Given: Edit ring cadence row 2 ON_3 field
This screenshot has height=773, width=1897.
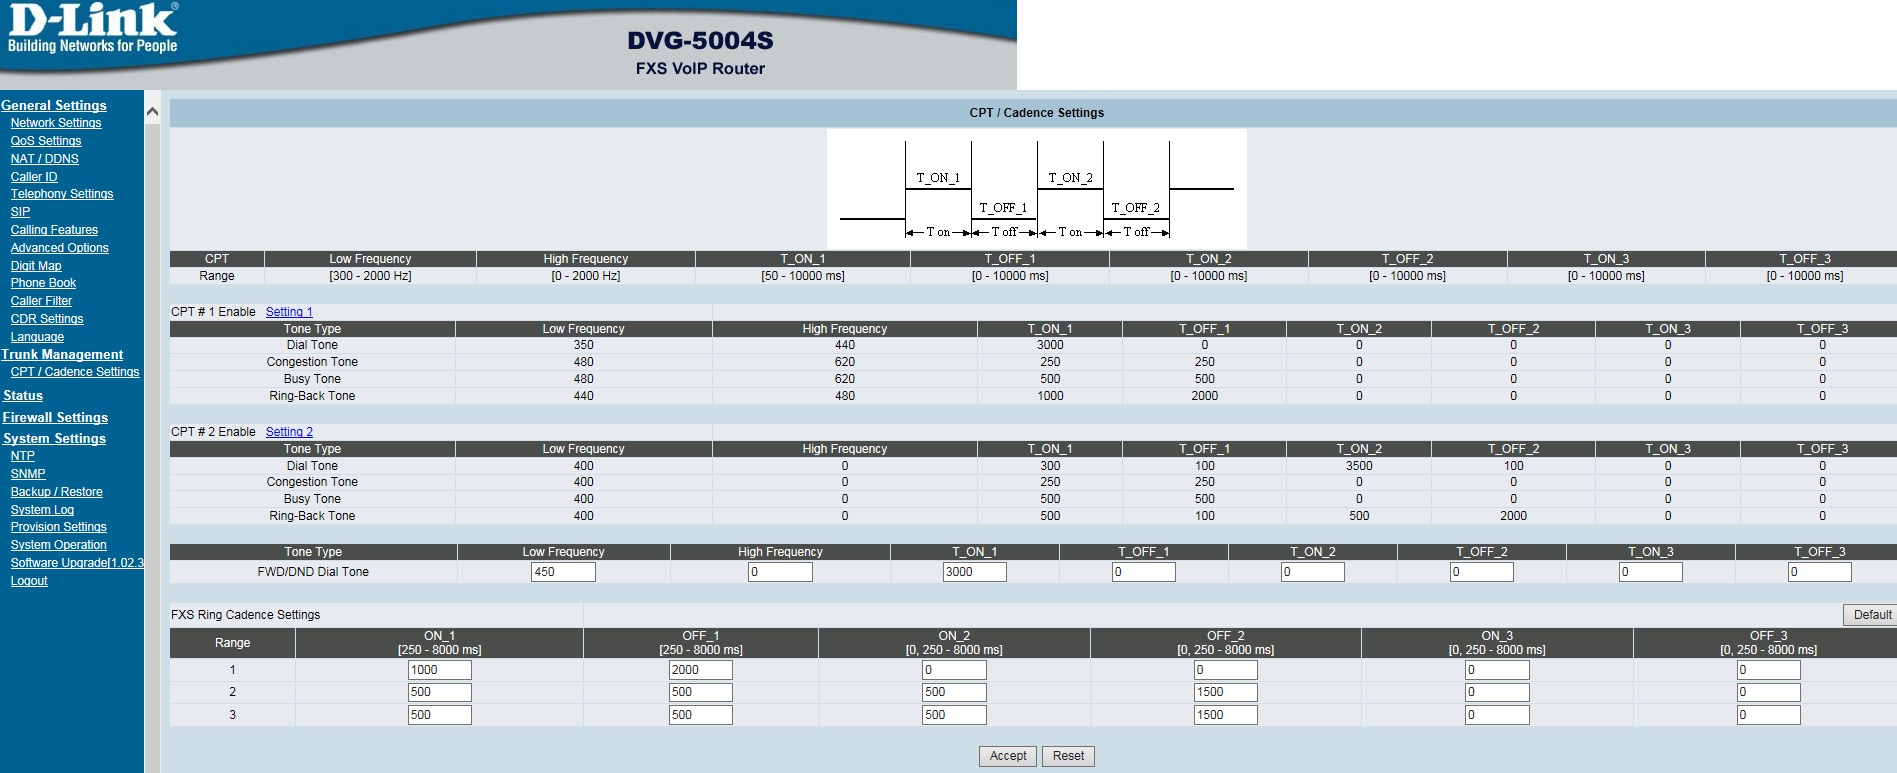Looking at the screenshot, I should tap(1497, 692).
